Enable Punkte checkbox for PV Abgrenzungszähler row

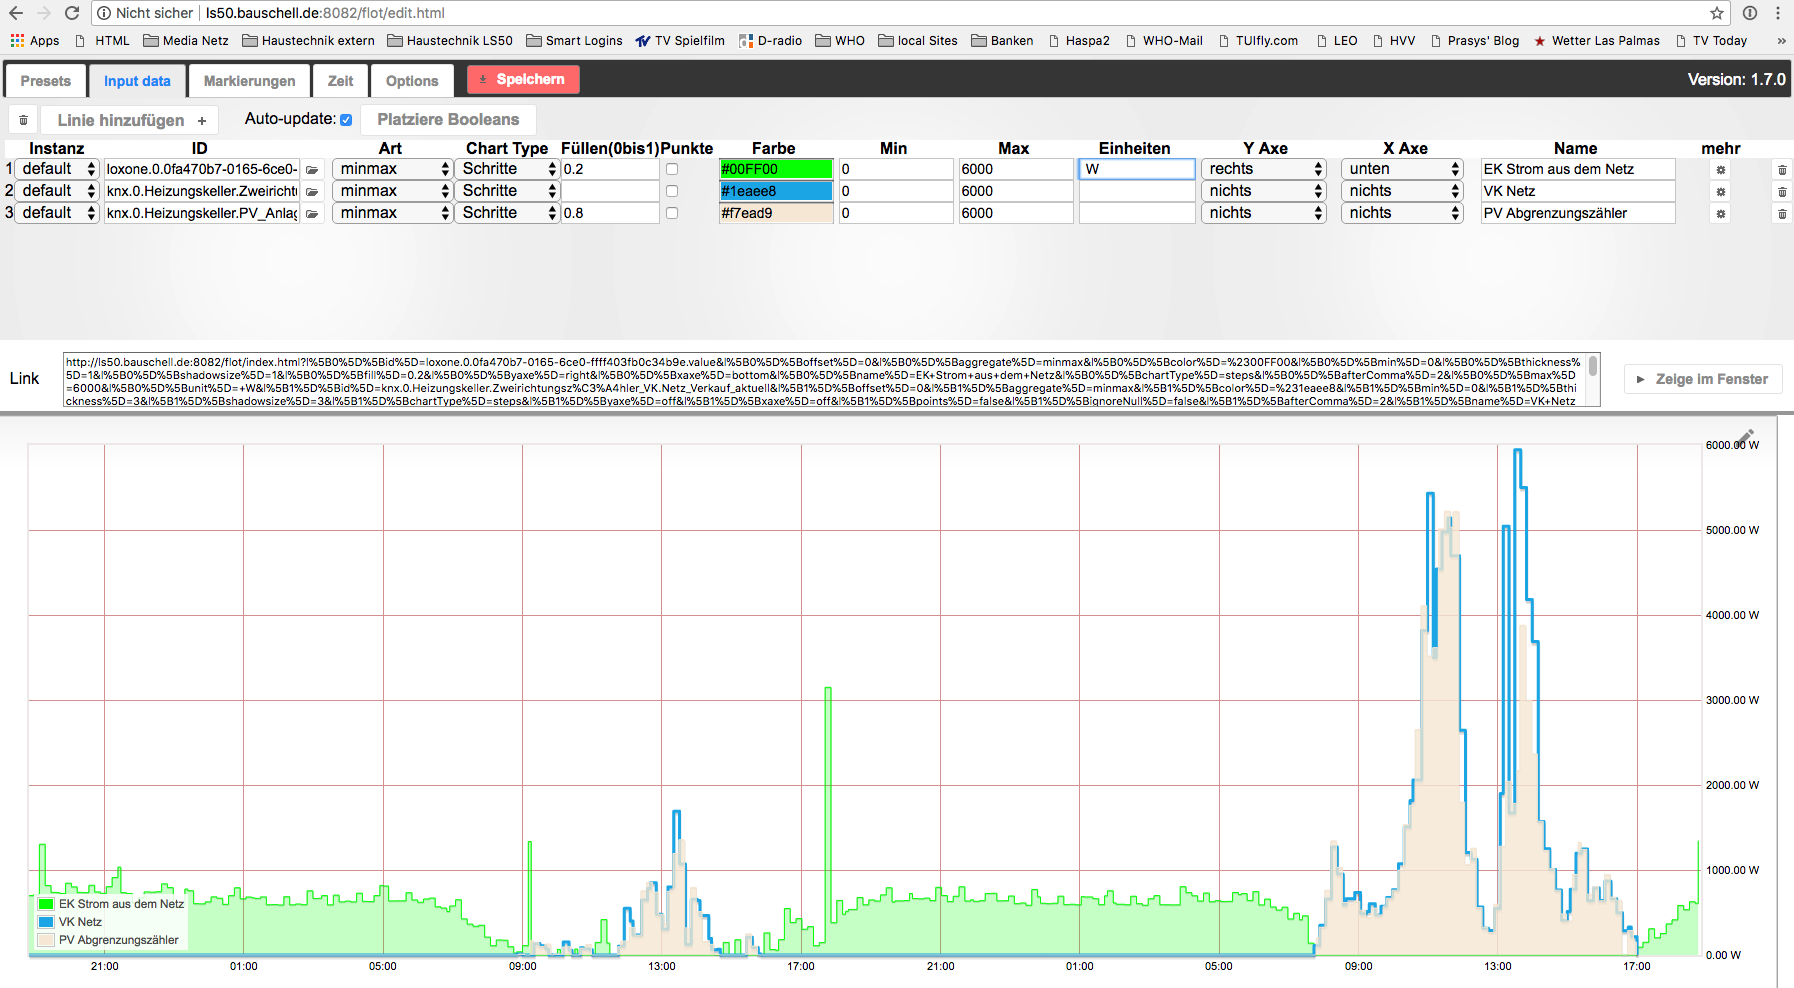pos(672,213)
